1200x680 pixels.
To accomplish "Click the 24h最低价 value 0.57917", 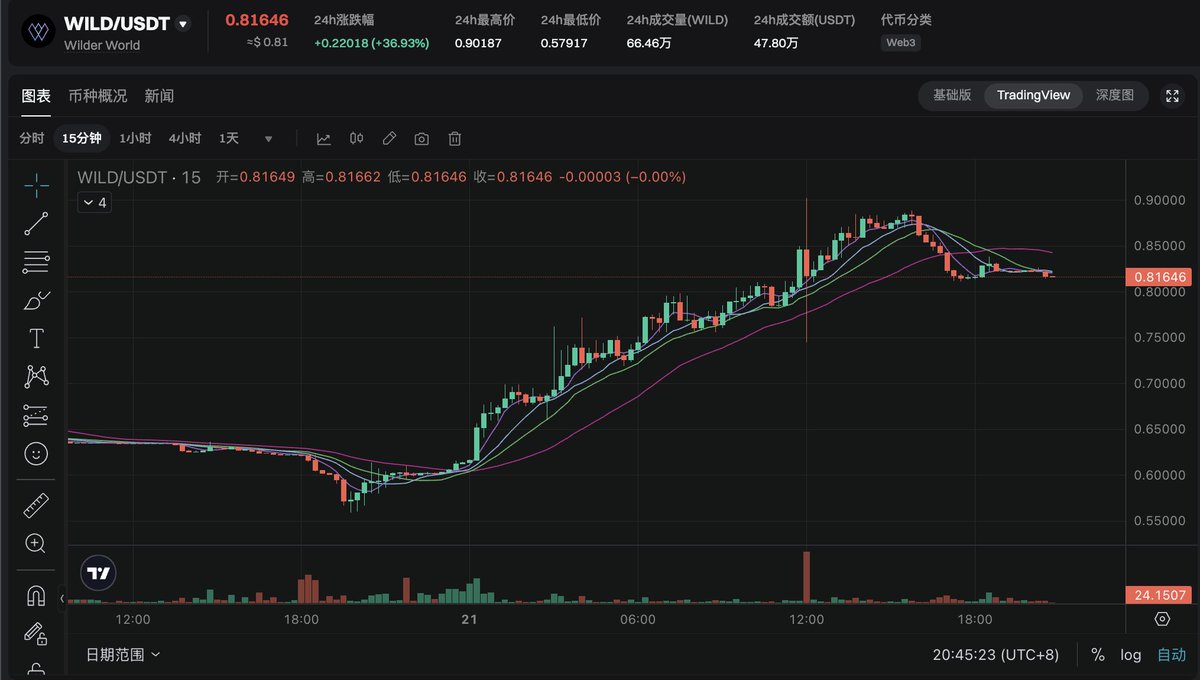I will [564, 43].
